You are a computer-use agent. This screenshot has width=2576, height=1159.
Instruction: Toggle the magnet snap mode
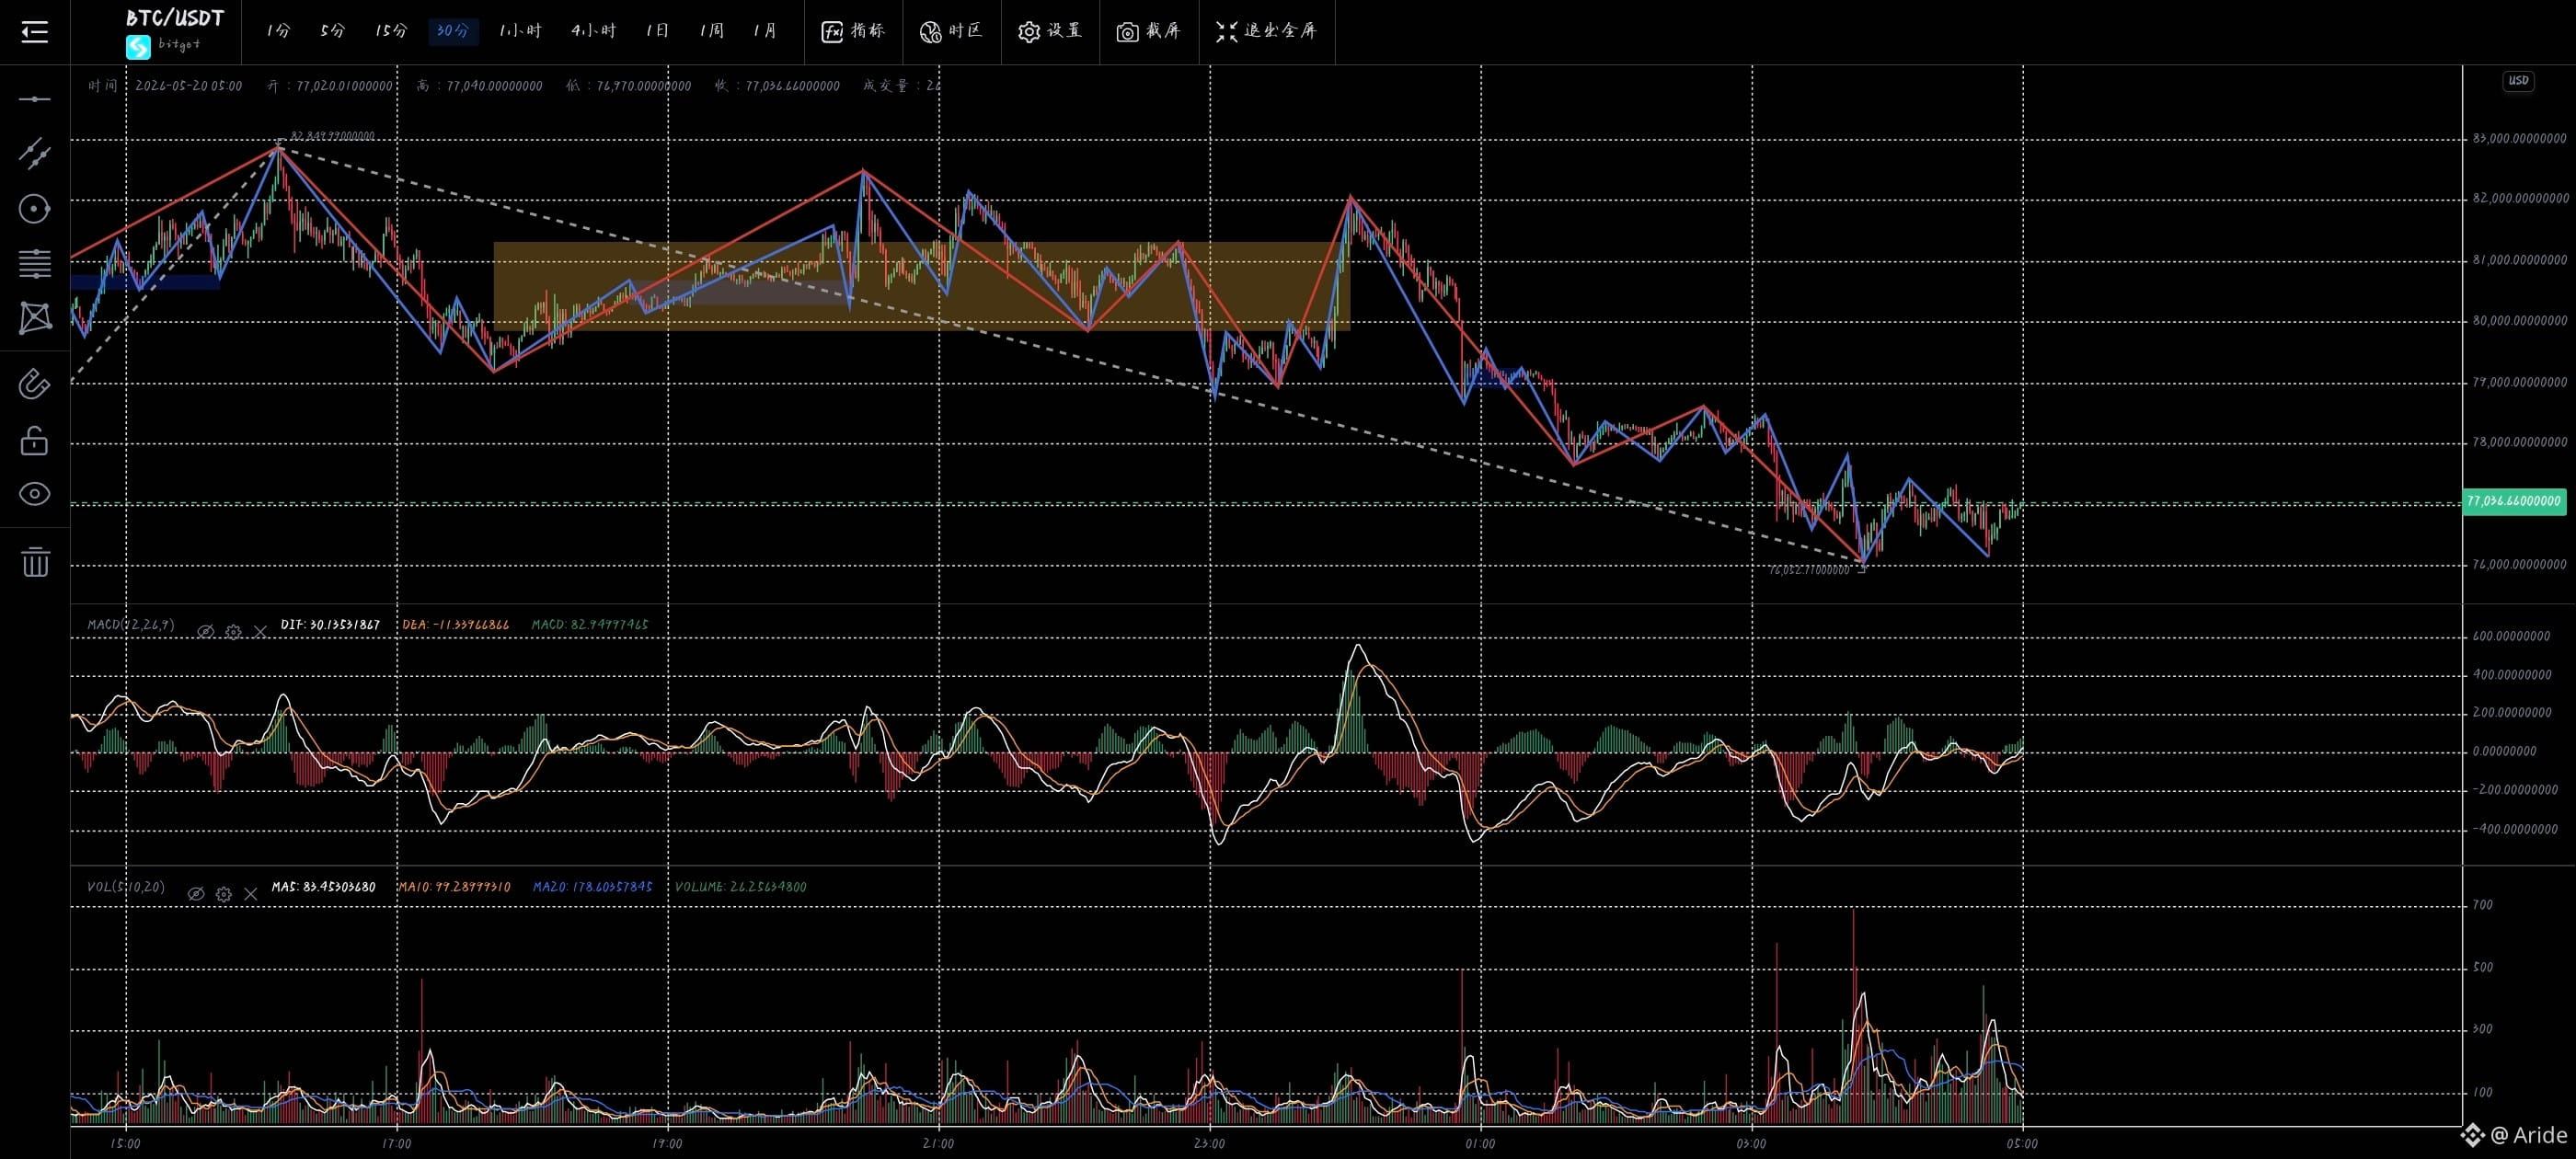[35, 384]
